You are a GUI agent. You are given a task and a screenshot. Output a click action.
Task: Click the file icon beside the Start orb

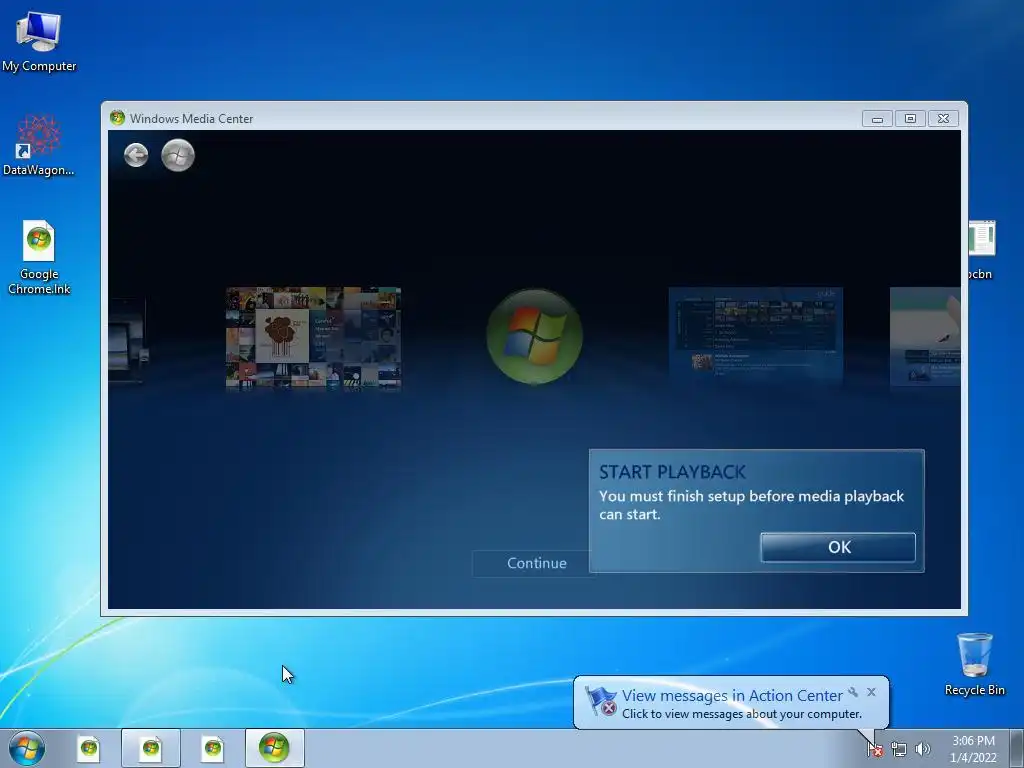point(89,748)
